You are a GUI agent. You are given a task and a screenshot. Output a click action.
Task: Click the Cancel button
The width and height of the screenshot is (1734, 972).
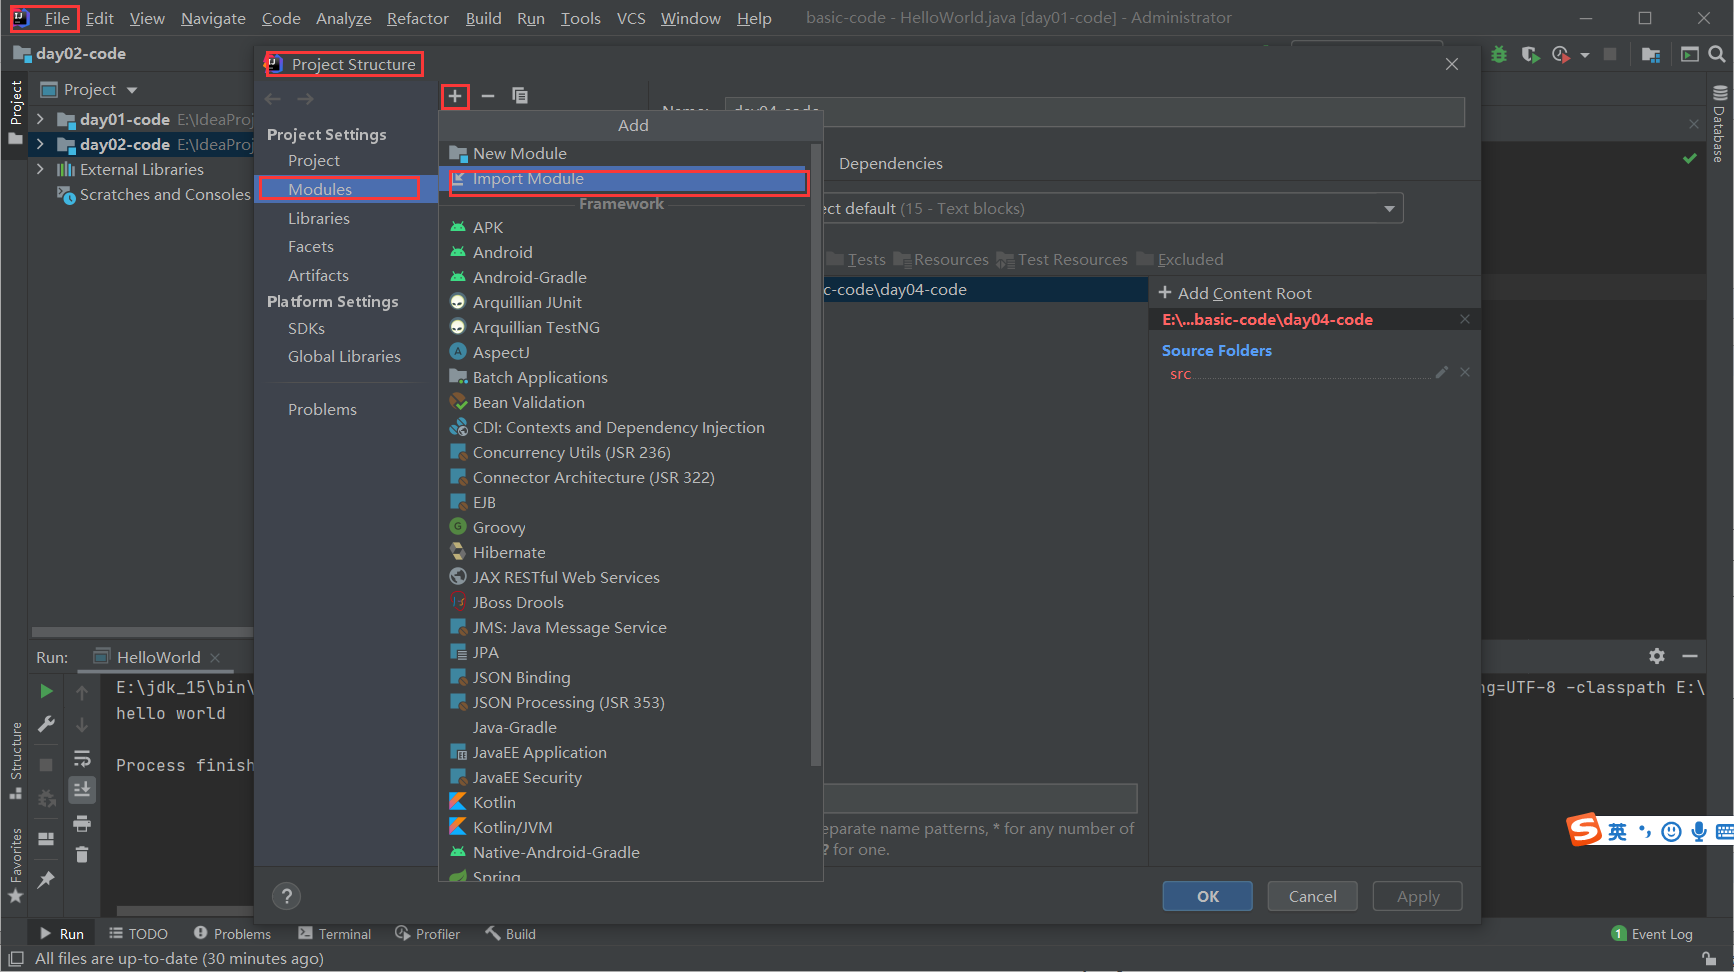(1312, 896)
